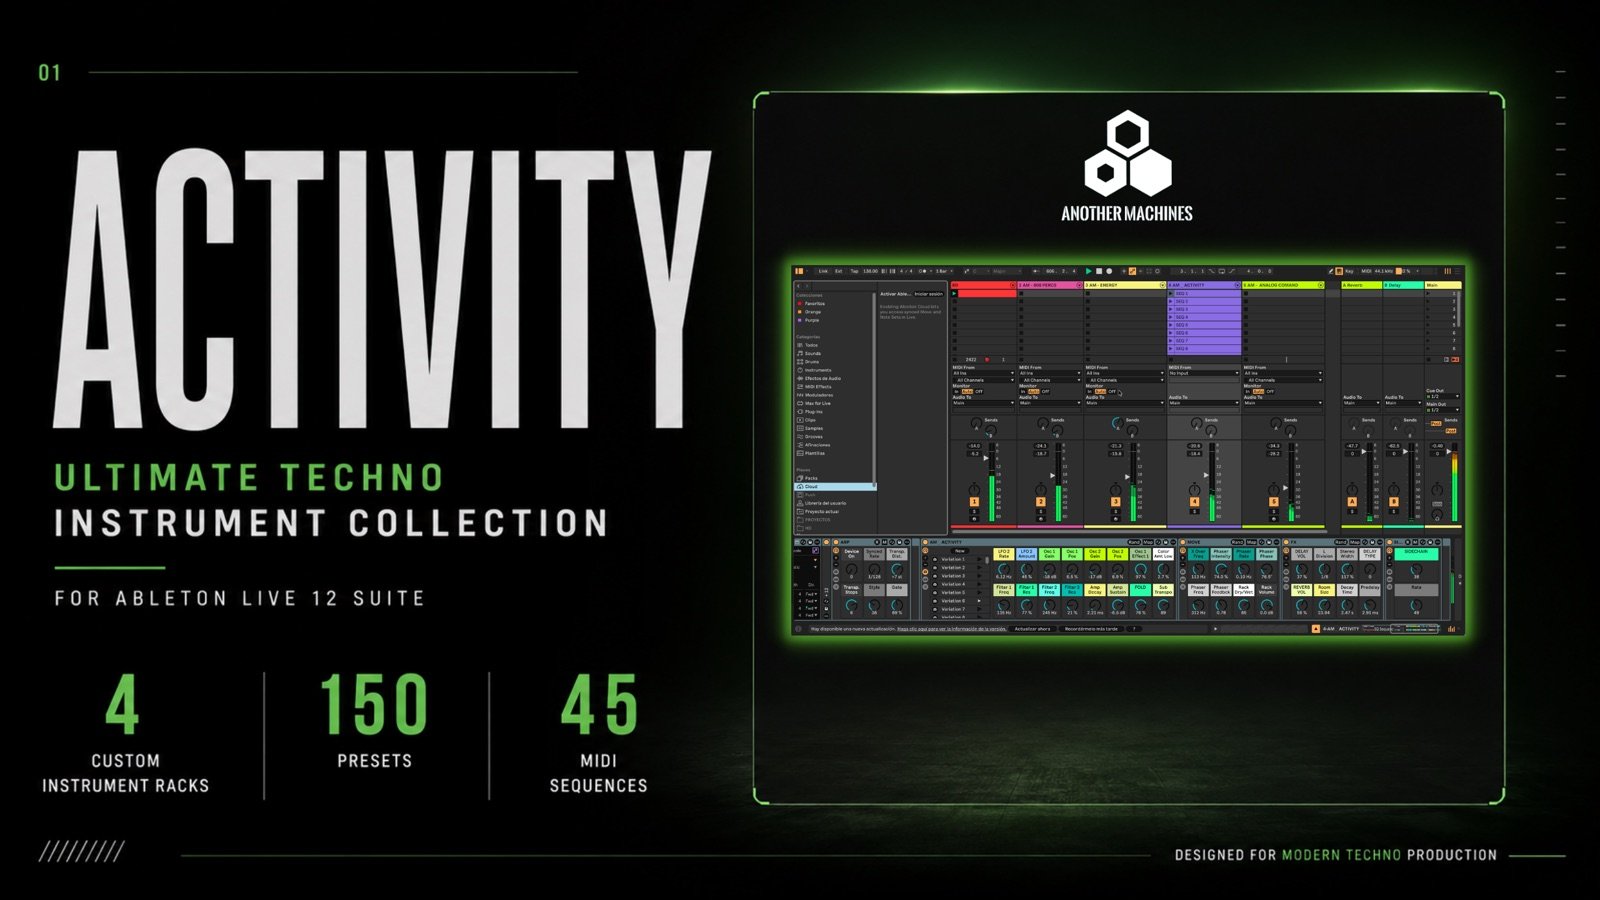Toggle the metronome button
This screenshot has height=900, width=1600.
pos(923,271)
